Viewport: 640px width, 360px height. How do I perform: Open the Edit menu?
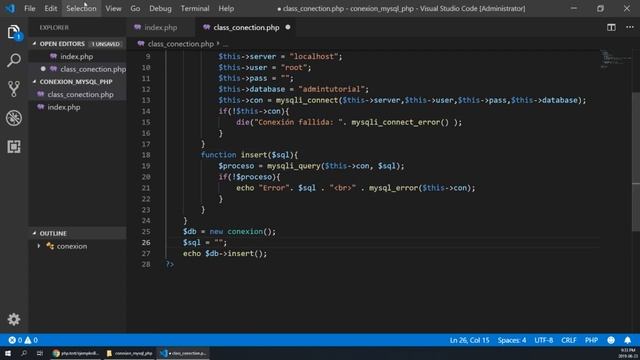click(51, 8)
